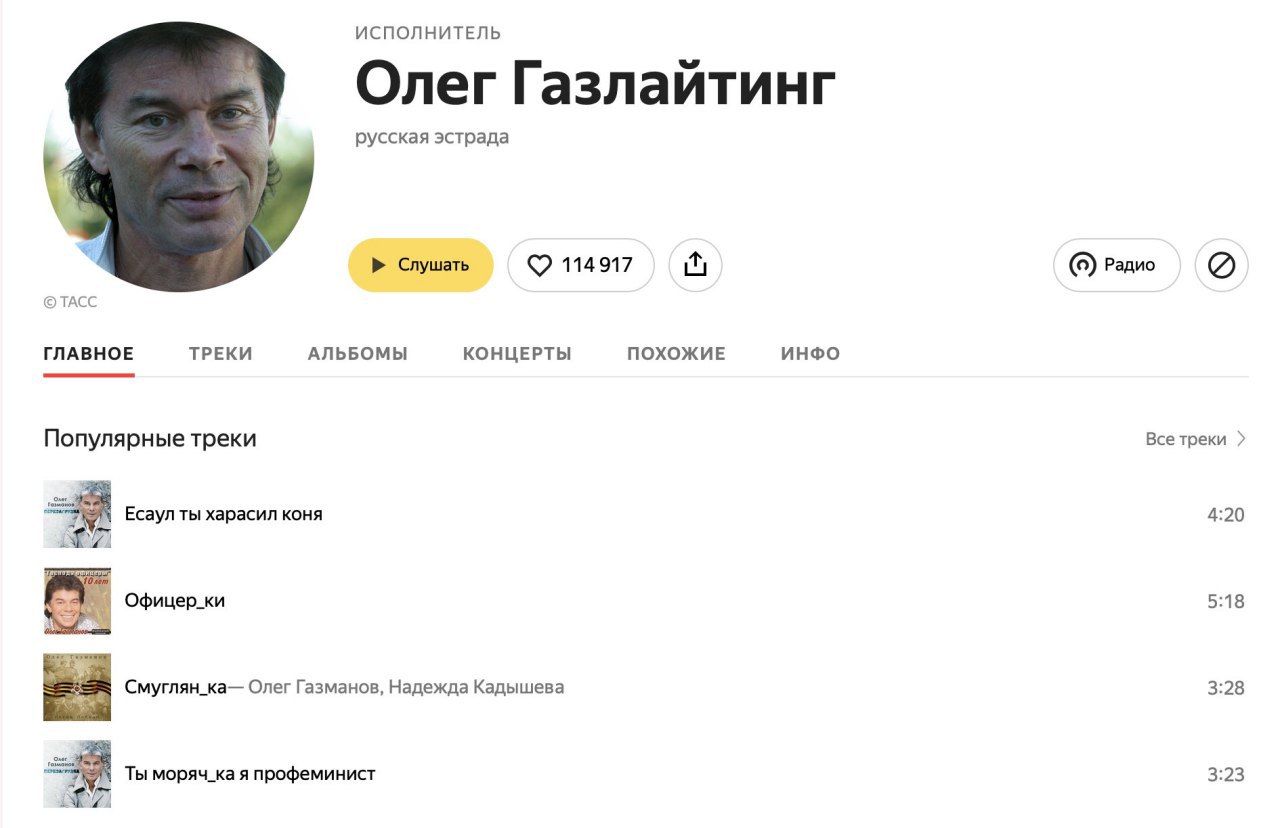Screen dimensions: 1280x828
Task: Go to the Концерты tab
Action: coord(517,353)
